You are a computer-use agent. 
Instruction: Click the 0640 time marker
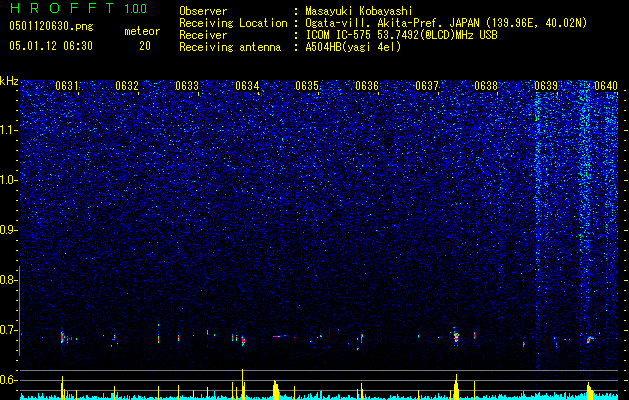pyautogui.click(x=606, y=86)
